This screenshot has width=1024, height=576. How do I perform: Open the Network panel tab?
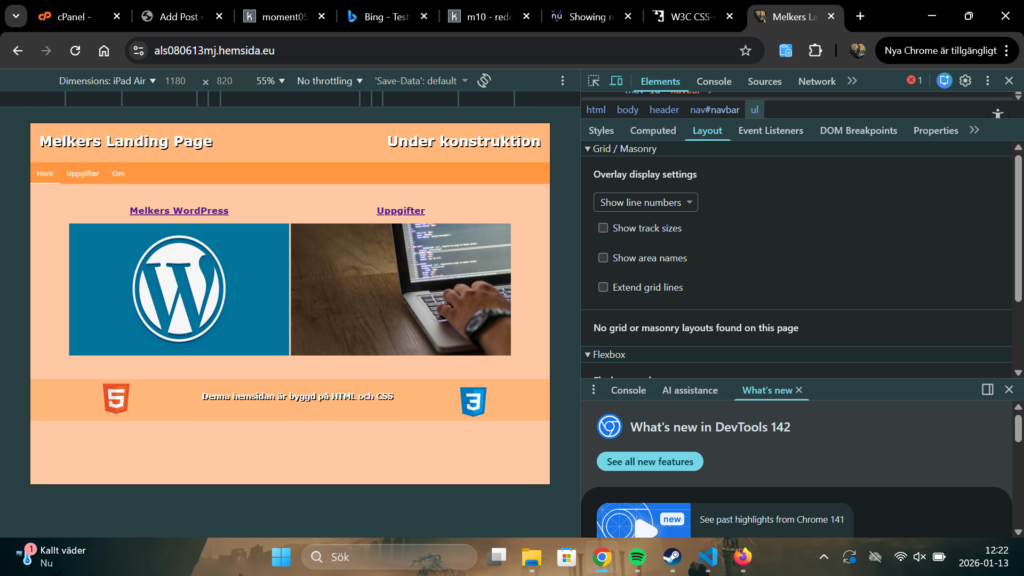coord(816,81)
